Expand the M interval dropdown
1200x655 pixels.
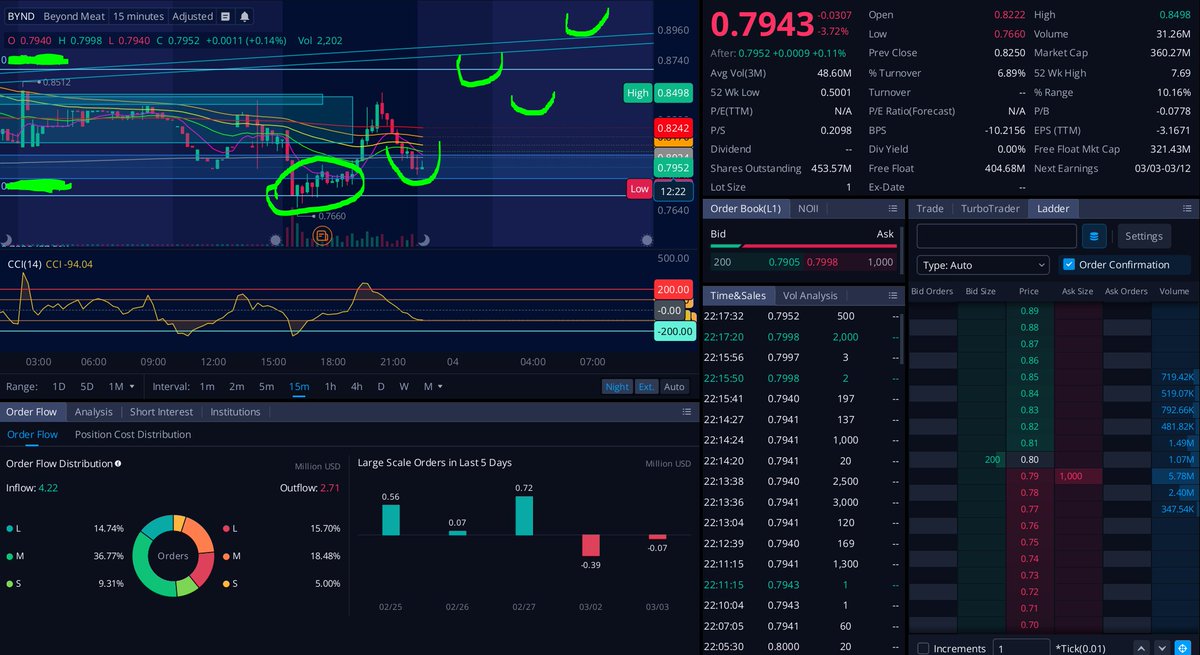point(433,387)
